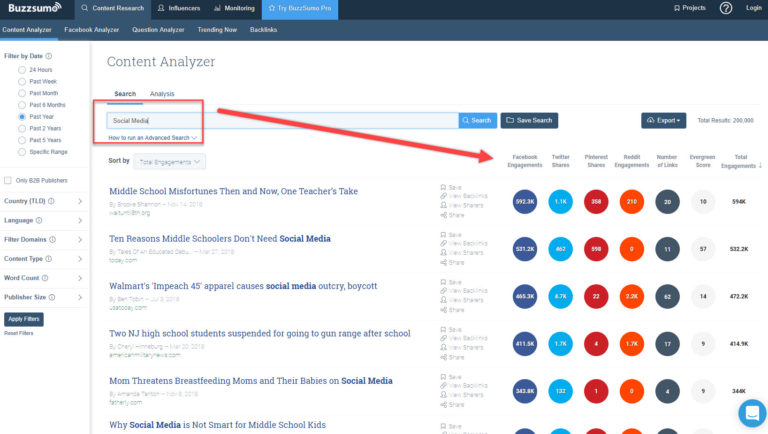The height and width of the screenshot is (434, 768).
Task: Open Ten Reasons Middle Schoolers article link
Action: (219, 239)
